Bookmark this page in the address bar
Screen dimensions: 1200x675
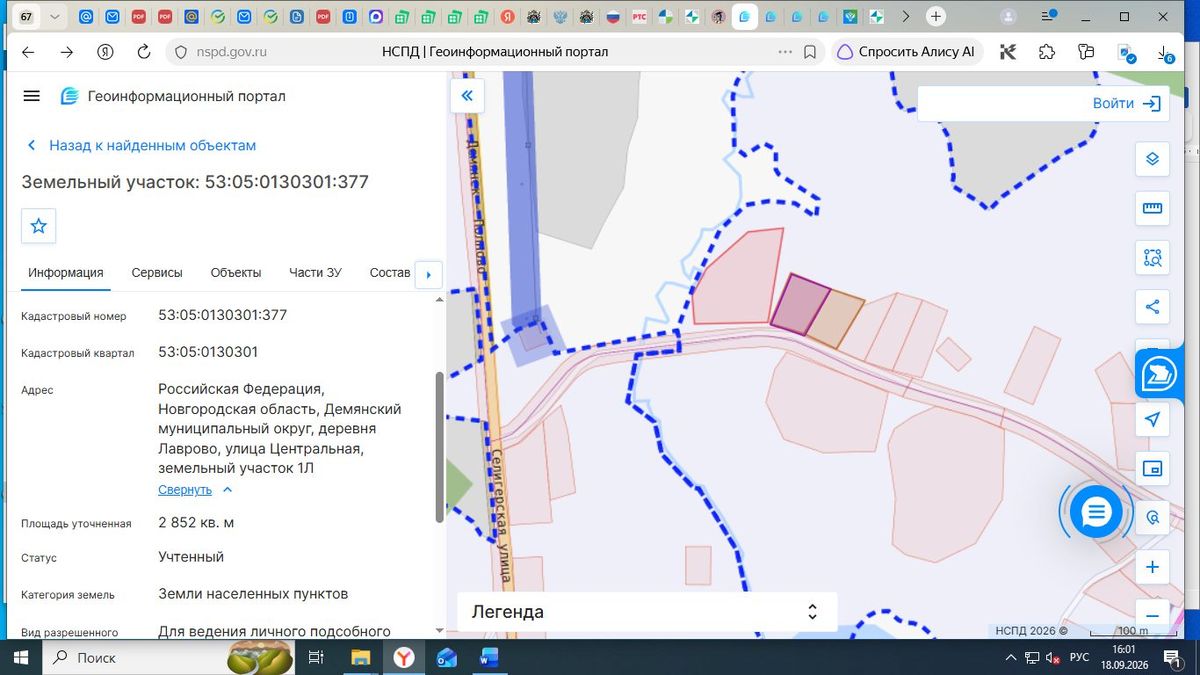pyautogui.click(x=810, y=52)
